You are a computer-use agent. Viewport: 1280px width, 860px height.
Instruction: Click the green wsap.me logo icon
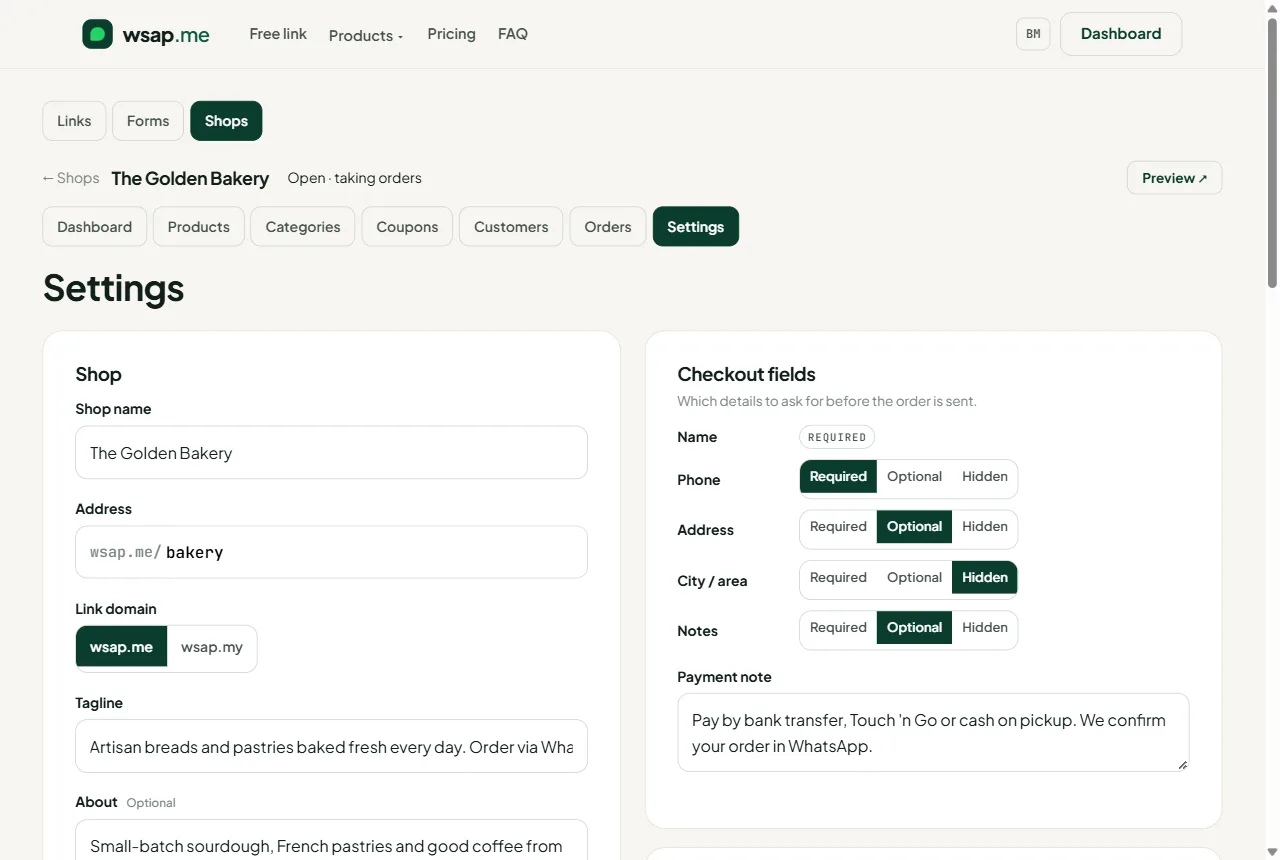(97, 34)
